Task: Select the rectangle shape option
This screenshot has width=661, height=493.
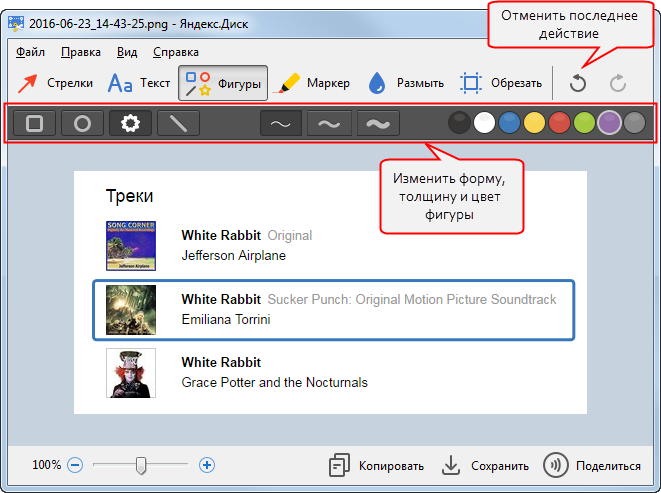Action: click(x=34, y=123)
